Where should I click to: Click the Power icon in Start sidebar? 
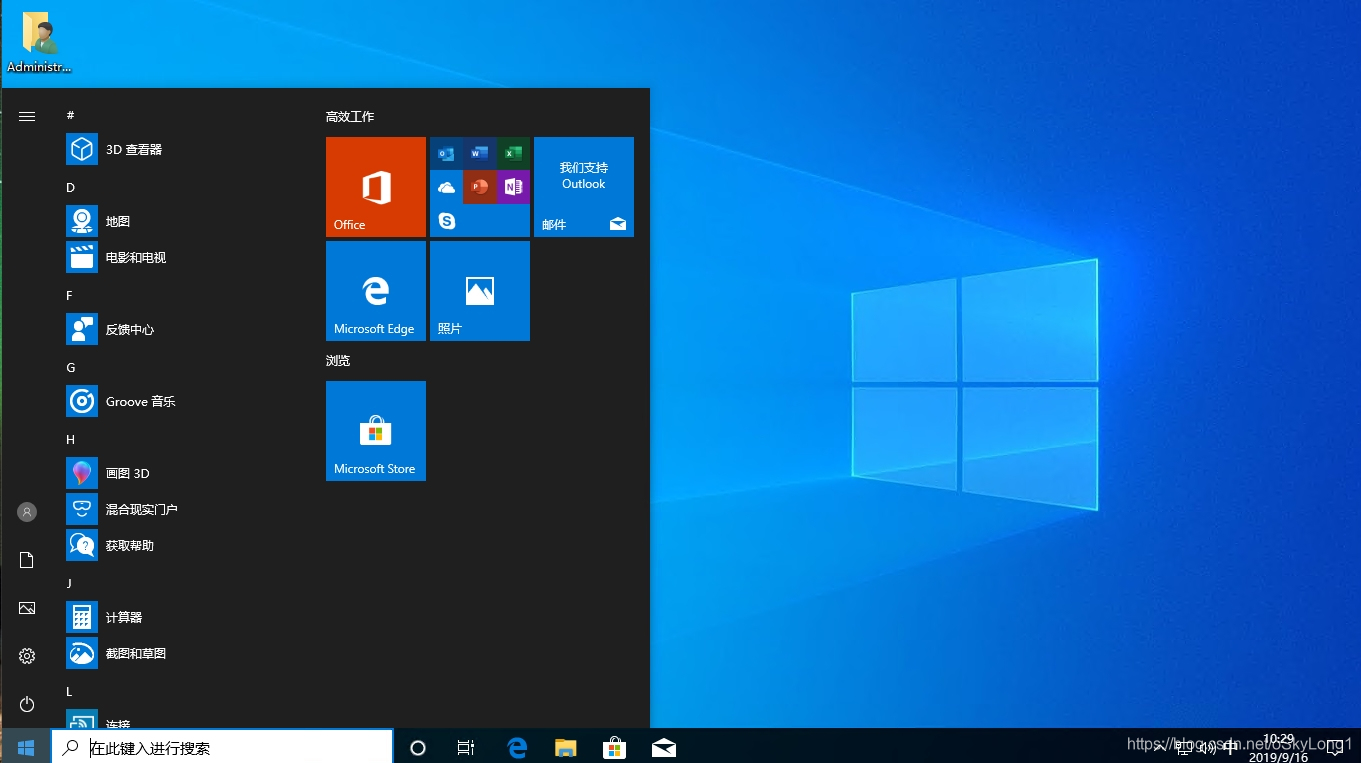pos(27,704)
